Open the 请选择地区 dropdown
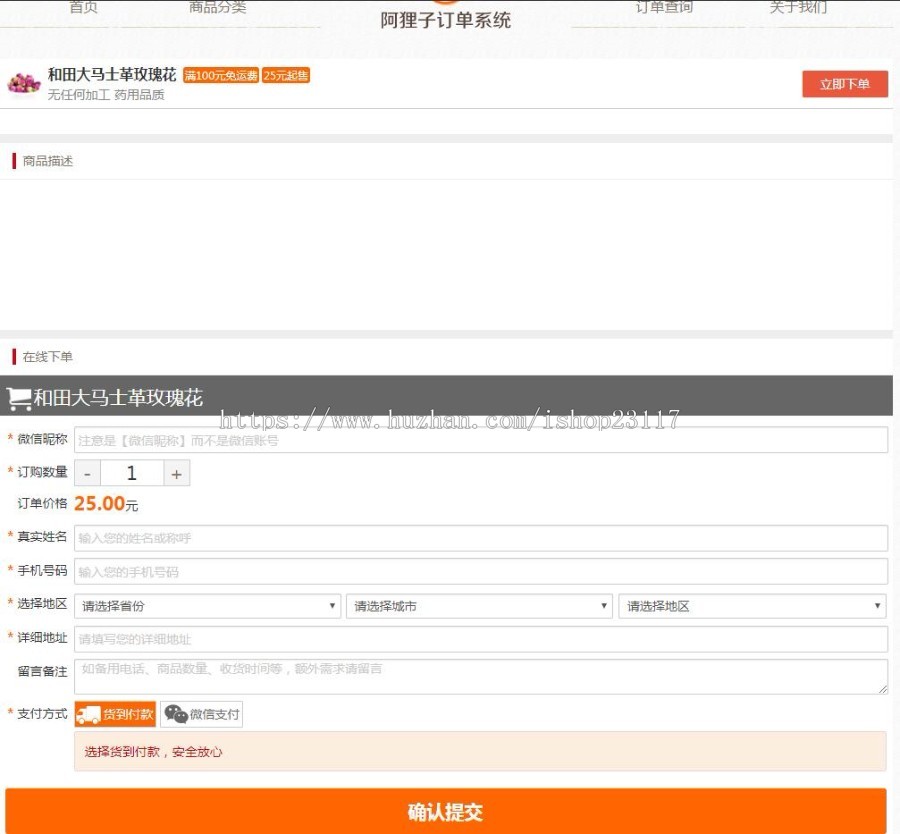 coord(752,606)
